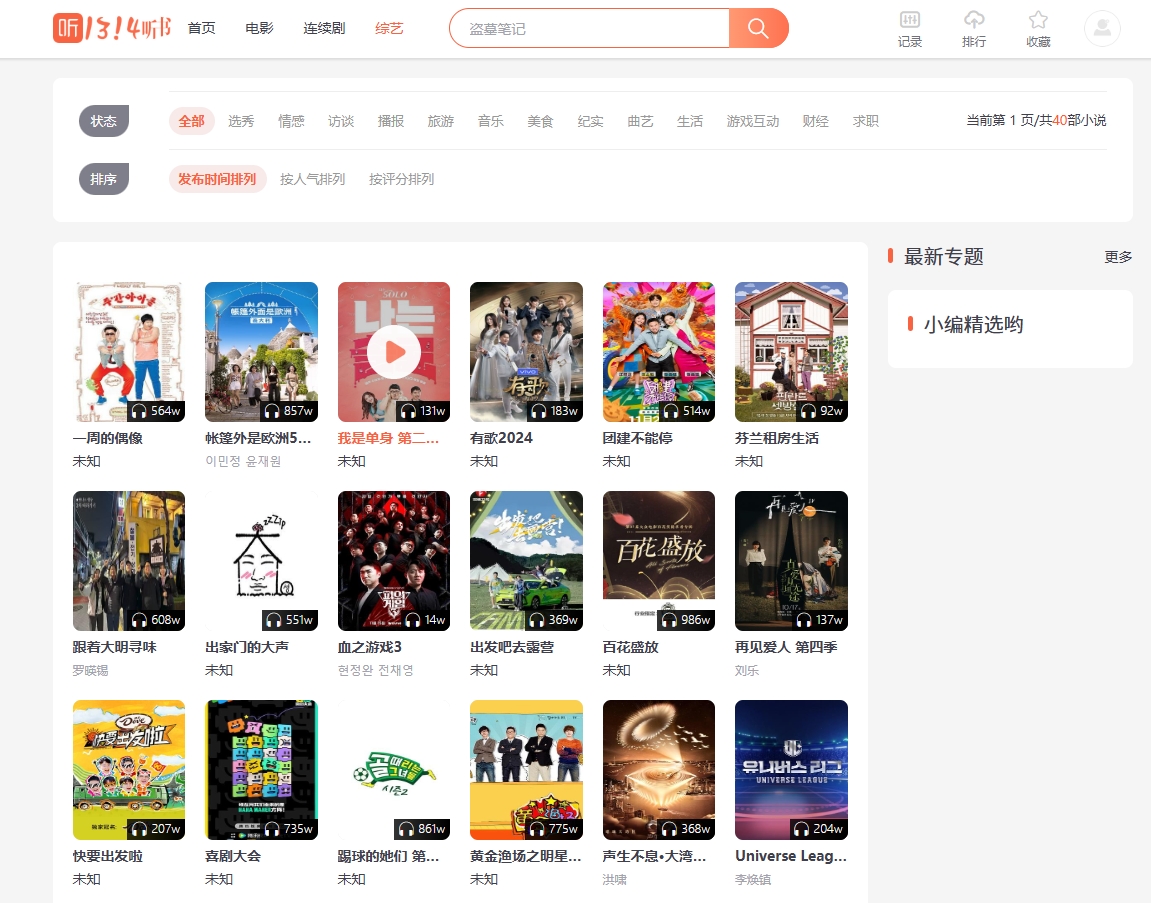Open 有歌2024 cover thumbnail
The width and height of the screenshot is (1151, 903).
[526, 352]
